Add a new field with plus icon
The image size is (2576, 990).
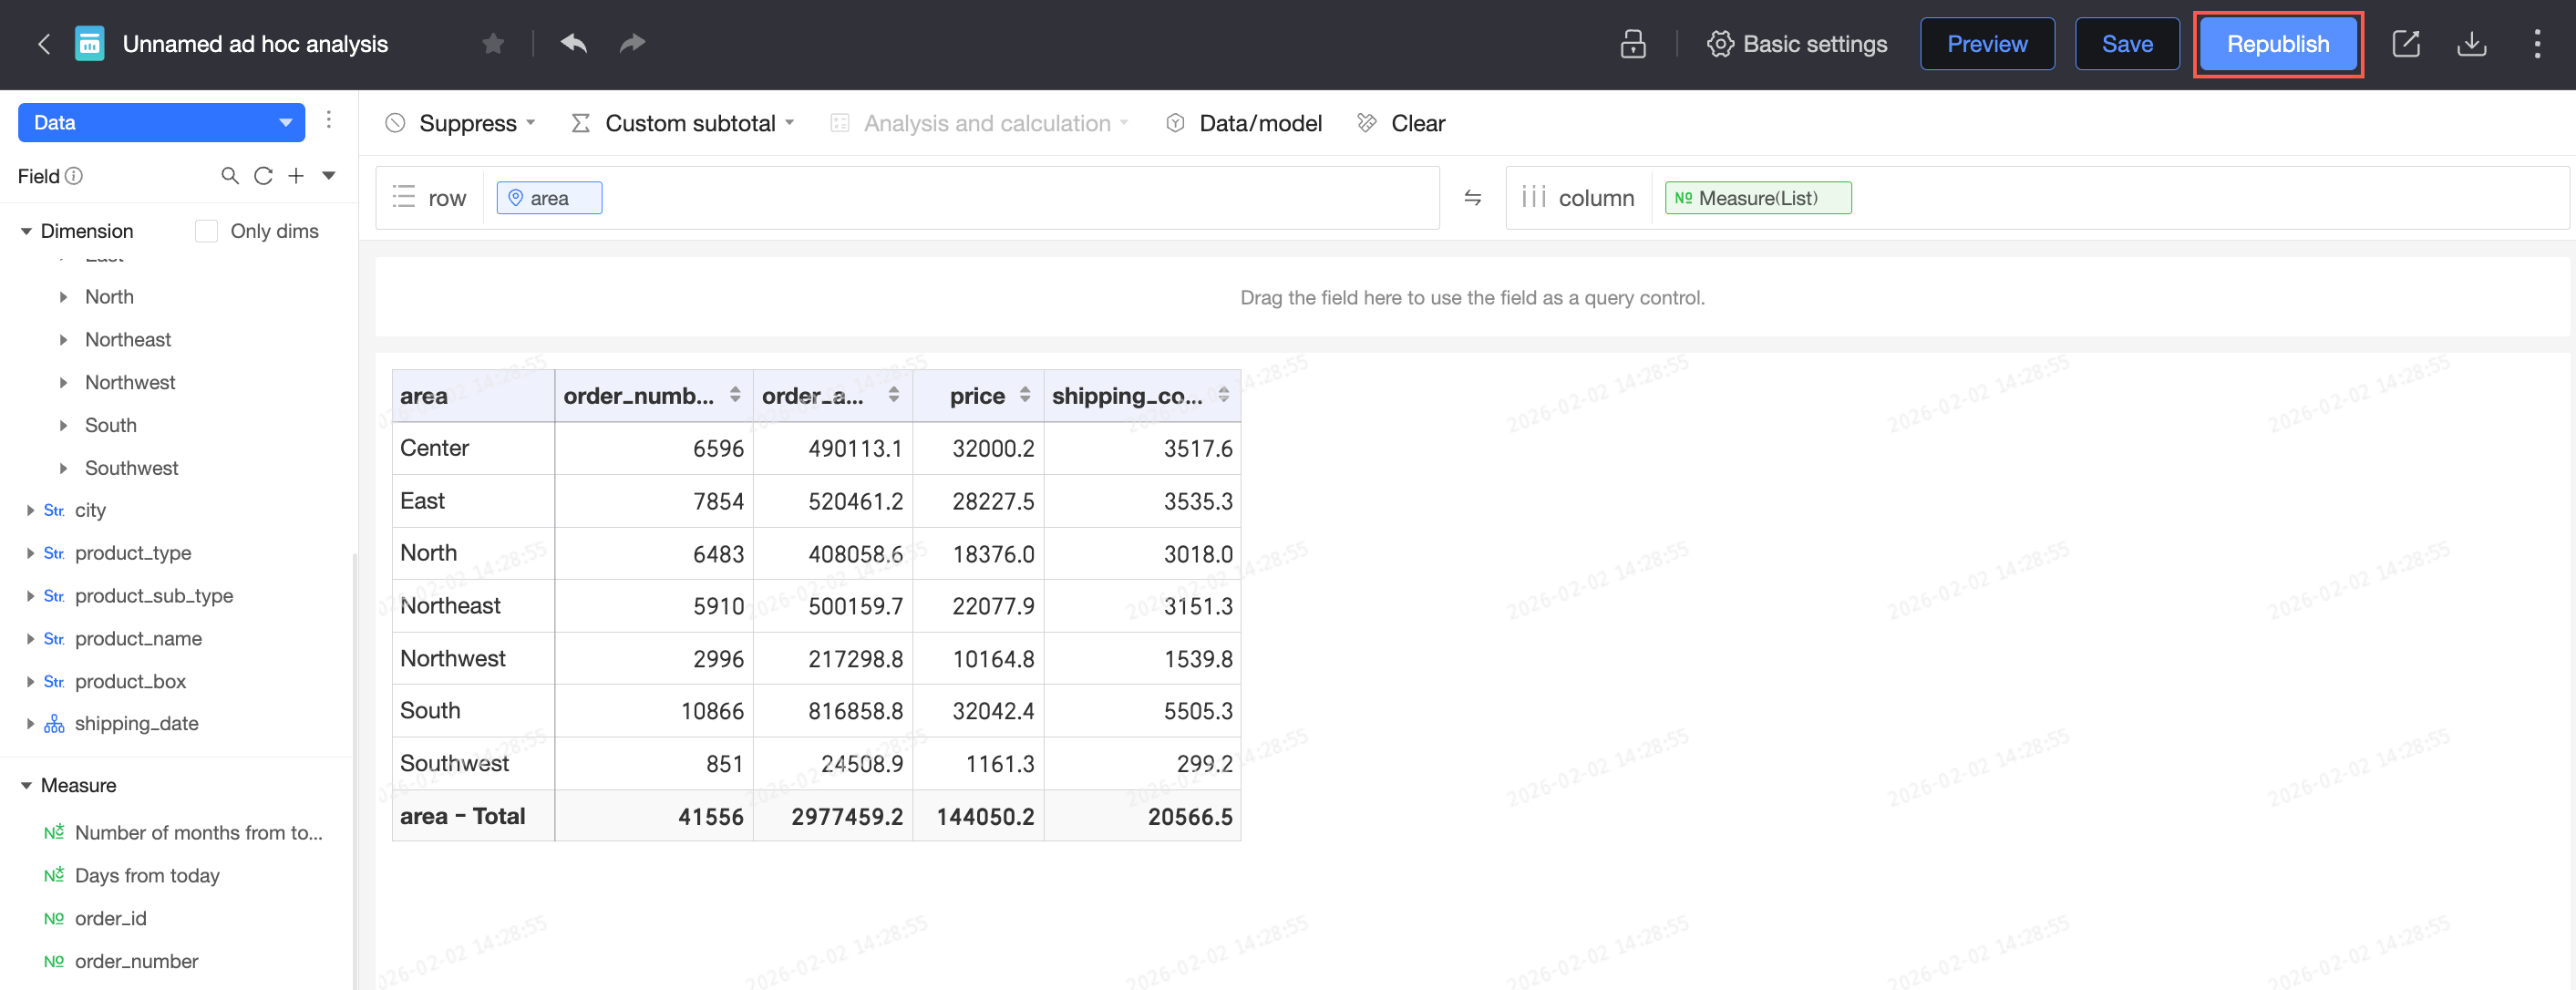(296, 176)
